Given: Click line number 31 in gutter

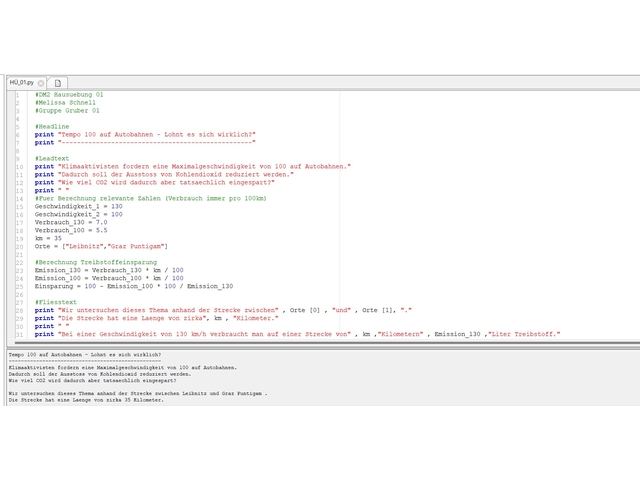Looking at the screenshot, I should point(19,335).
